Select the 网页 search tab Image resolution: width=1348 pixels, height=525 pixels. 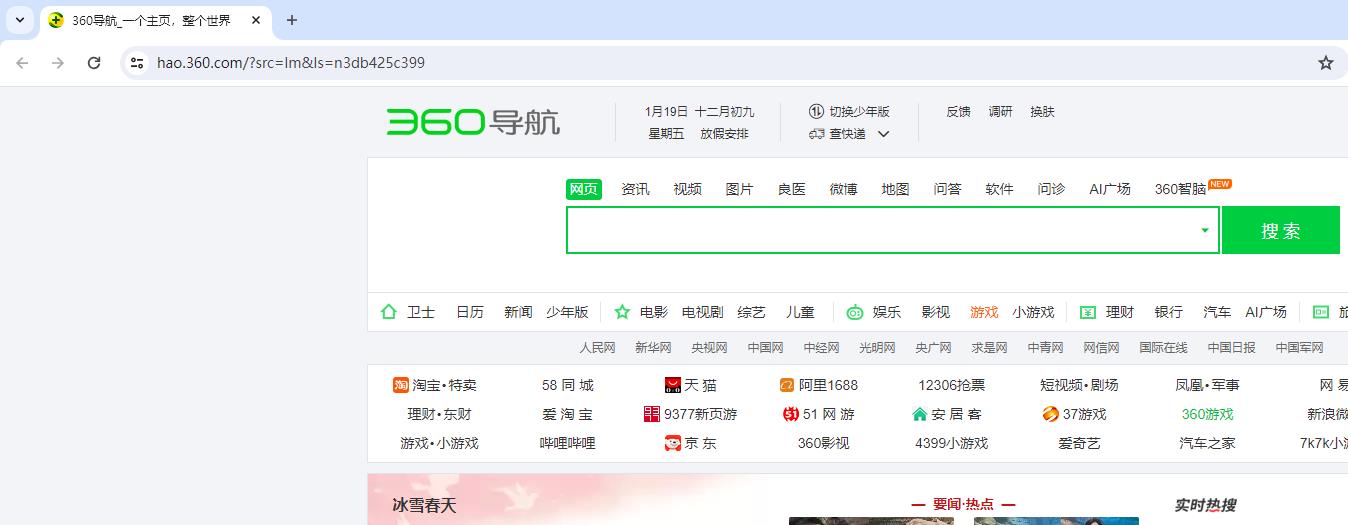pos(584,189)
